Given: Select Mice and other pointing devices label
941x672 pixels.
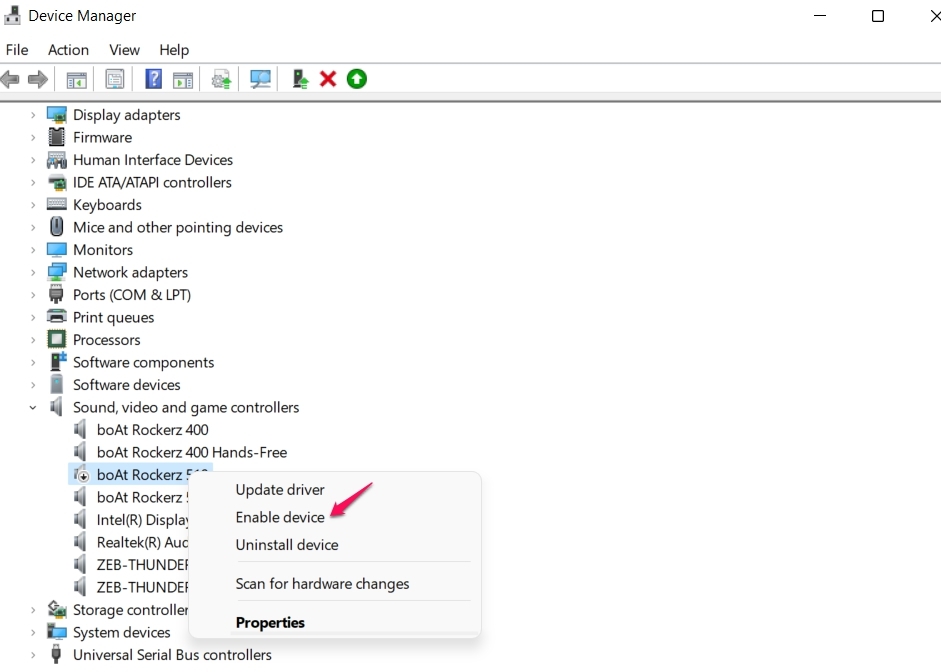Looking at the screenshot, I should click(178, 227).
